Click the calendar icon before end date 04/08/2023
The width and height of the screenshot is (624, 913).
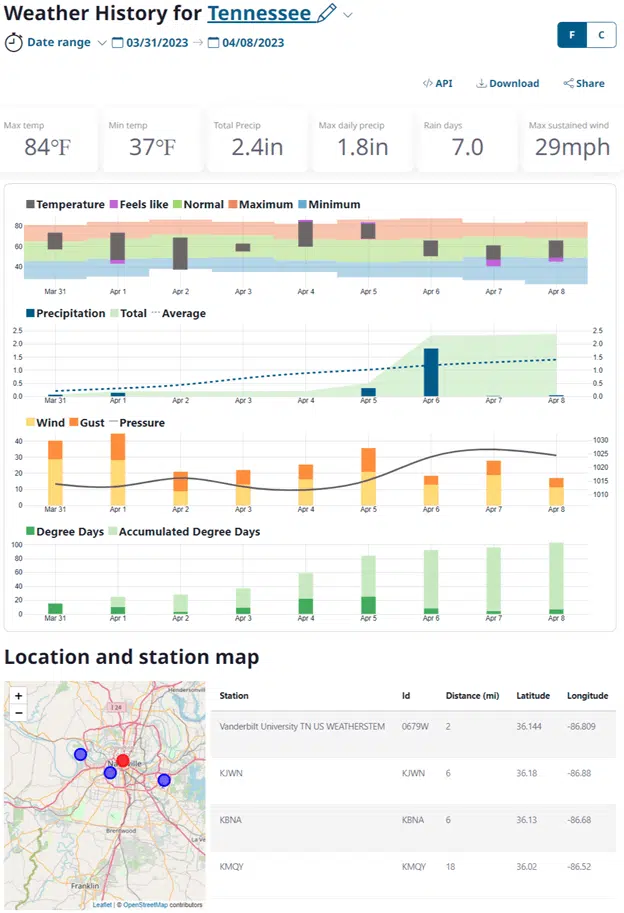coord(213,43)
